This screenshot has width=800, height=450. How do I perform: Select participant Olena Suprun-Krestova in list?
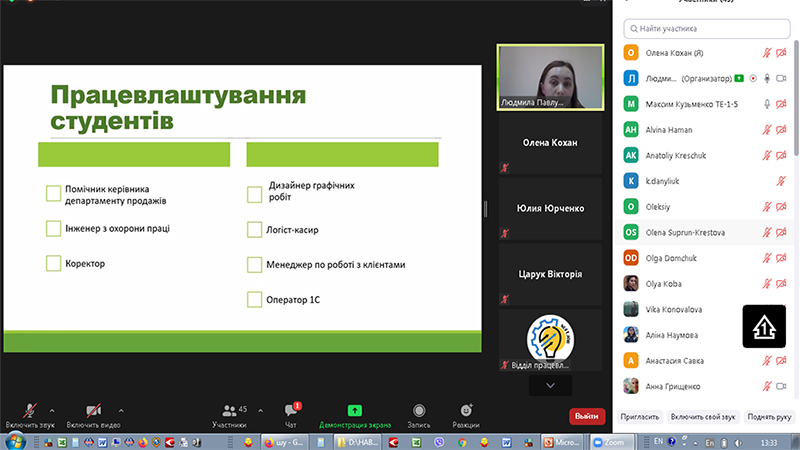pos(704,233)
